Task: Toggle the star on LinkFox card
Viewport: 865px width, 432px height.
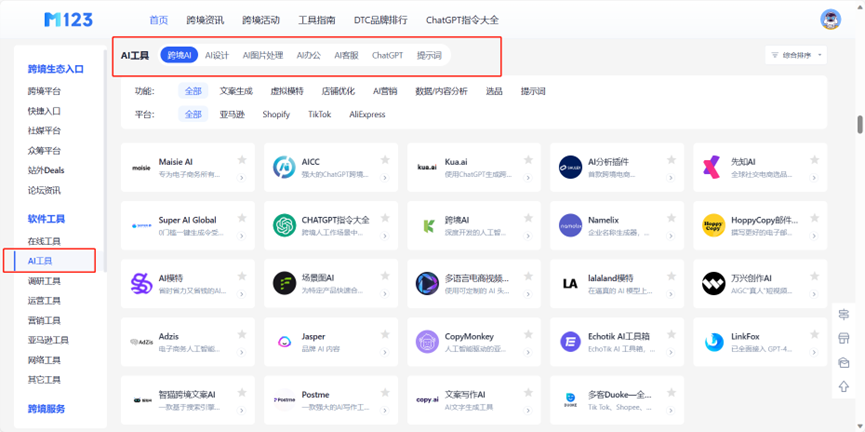Action: 814,334
